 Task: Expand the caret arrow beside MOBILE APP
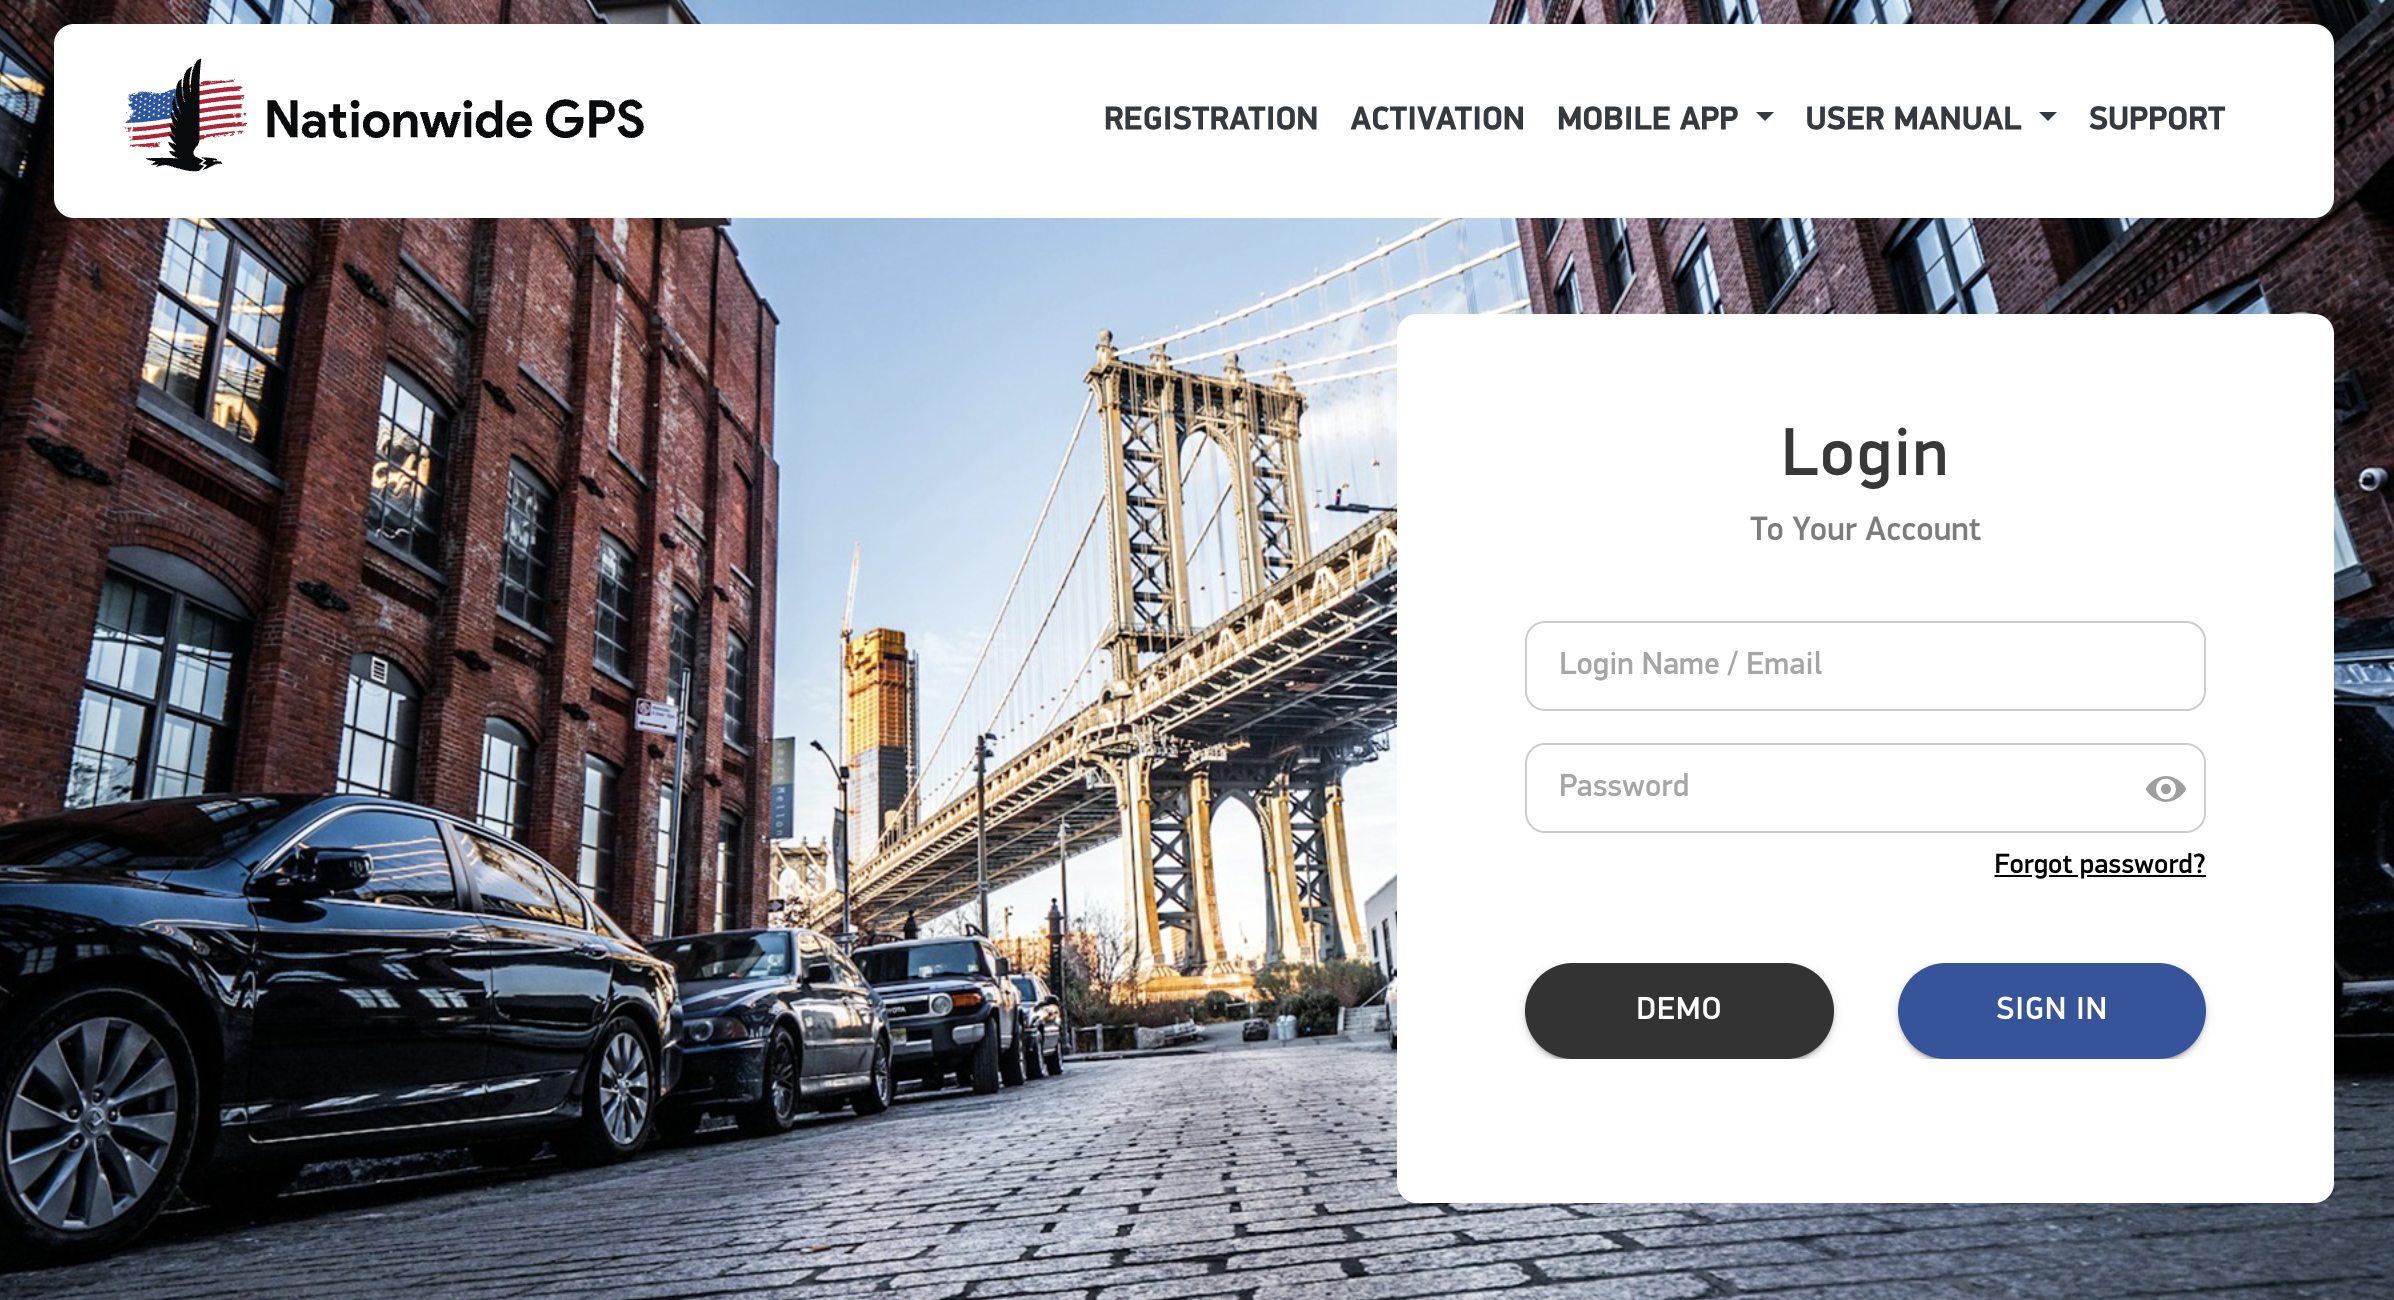tap(1765, 117)
